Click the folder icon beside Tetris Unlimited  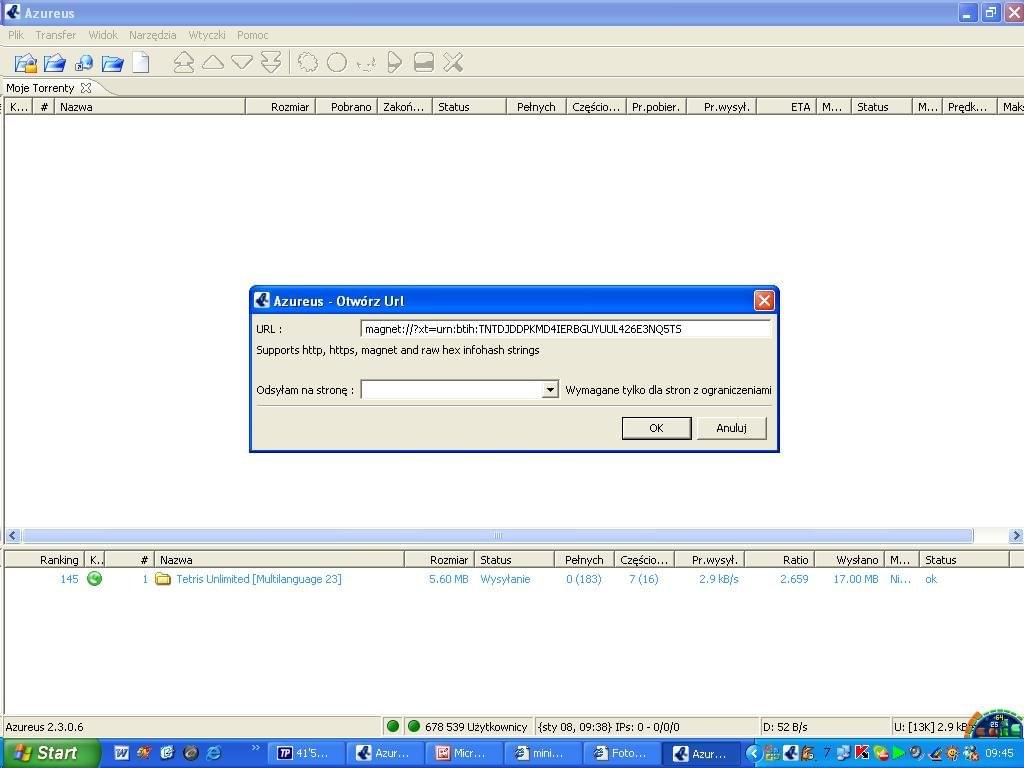click(163, 579)
